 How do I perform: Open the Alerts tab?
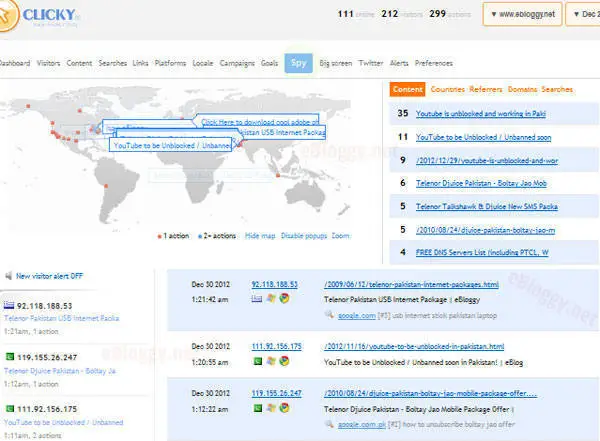point(399,63)
